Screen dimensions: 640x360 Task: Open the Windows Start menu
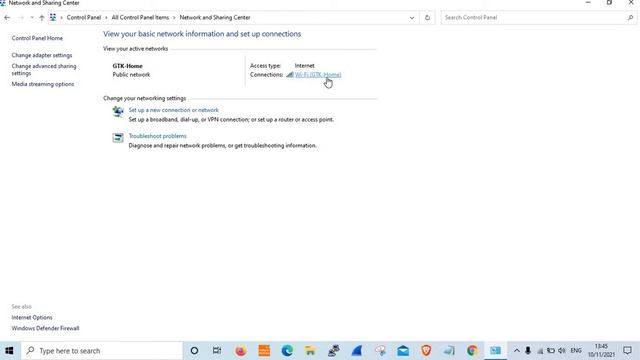click(x=9, y=351)
